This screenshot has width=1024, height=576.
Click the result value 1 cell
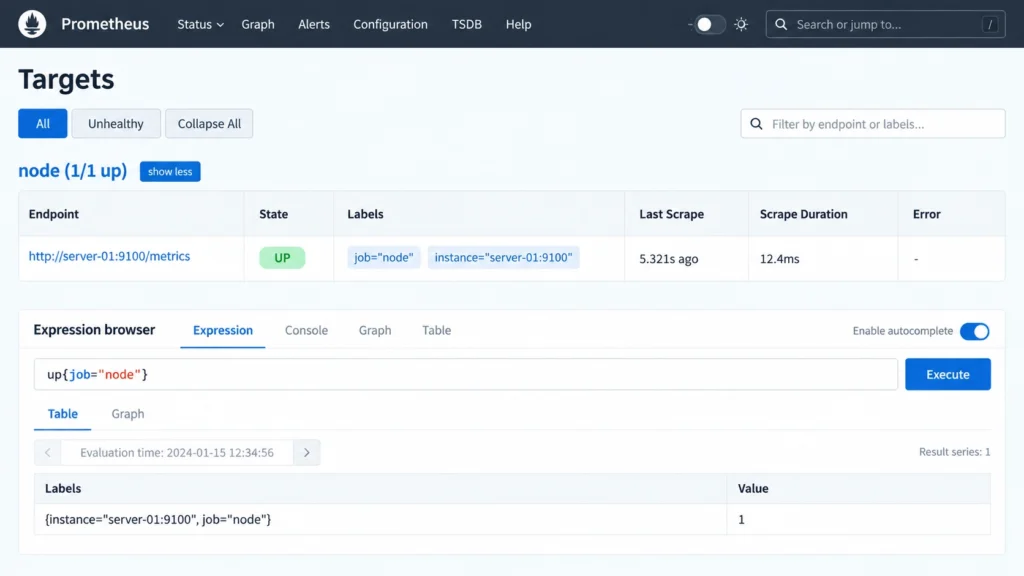[859, 519]
